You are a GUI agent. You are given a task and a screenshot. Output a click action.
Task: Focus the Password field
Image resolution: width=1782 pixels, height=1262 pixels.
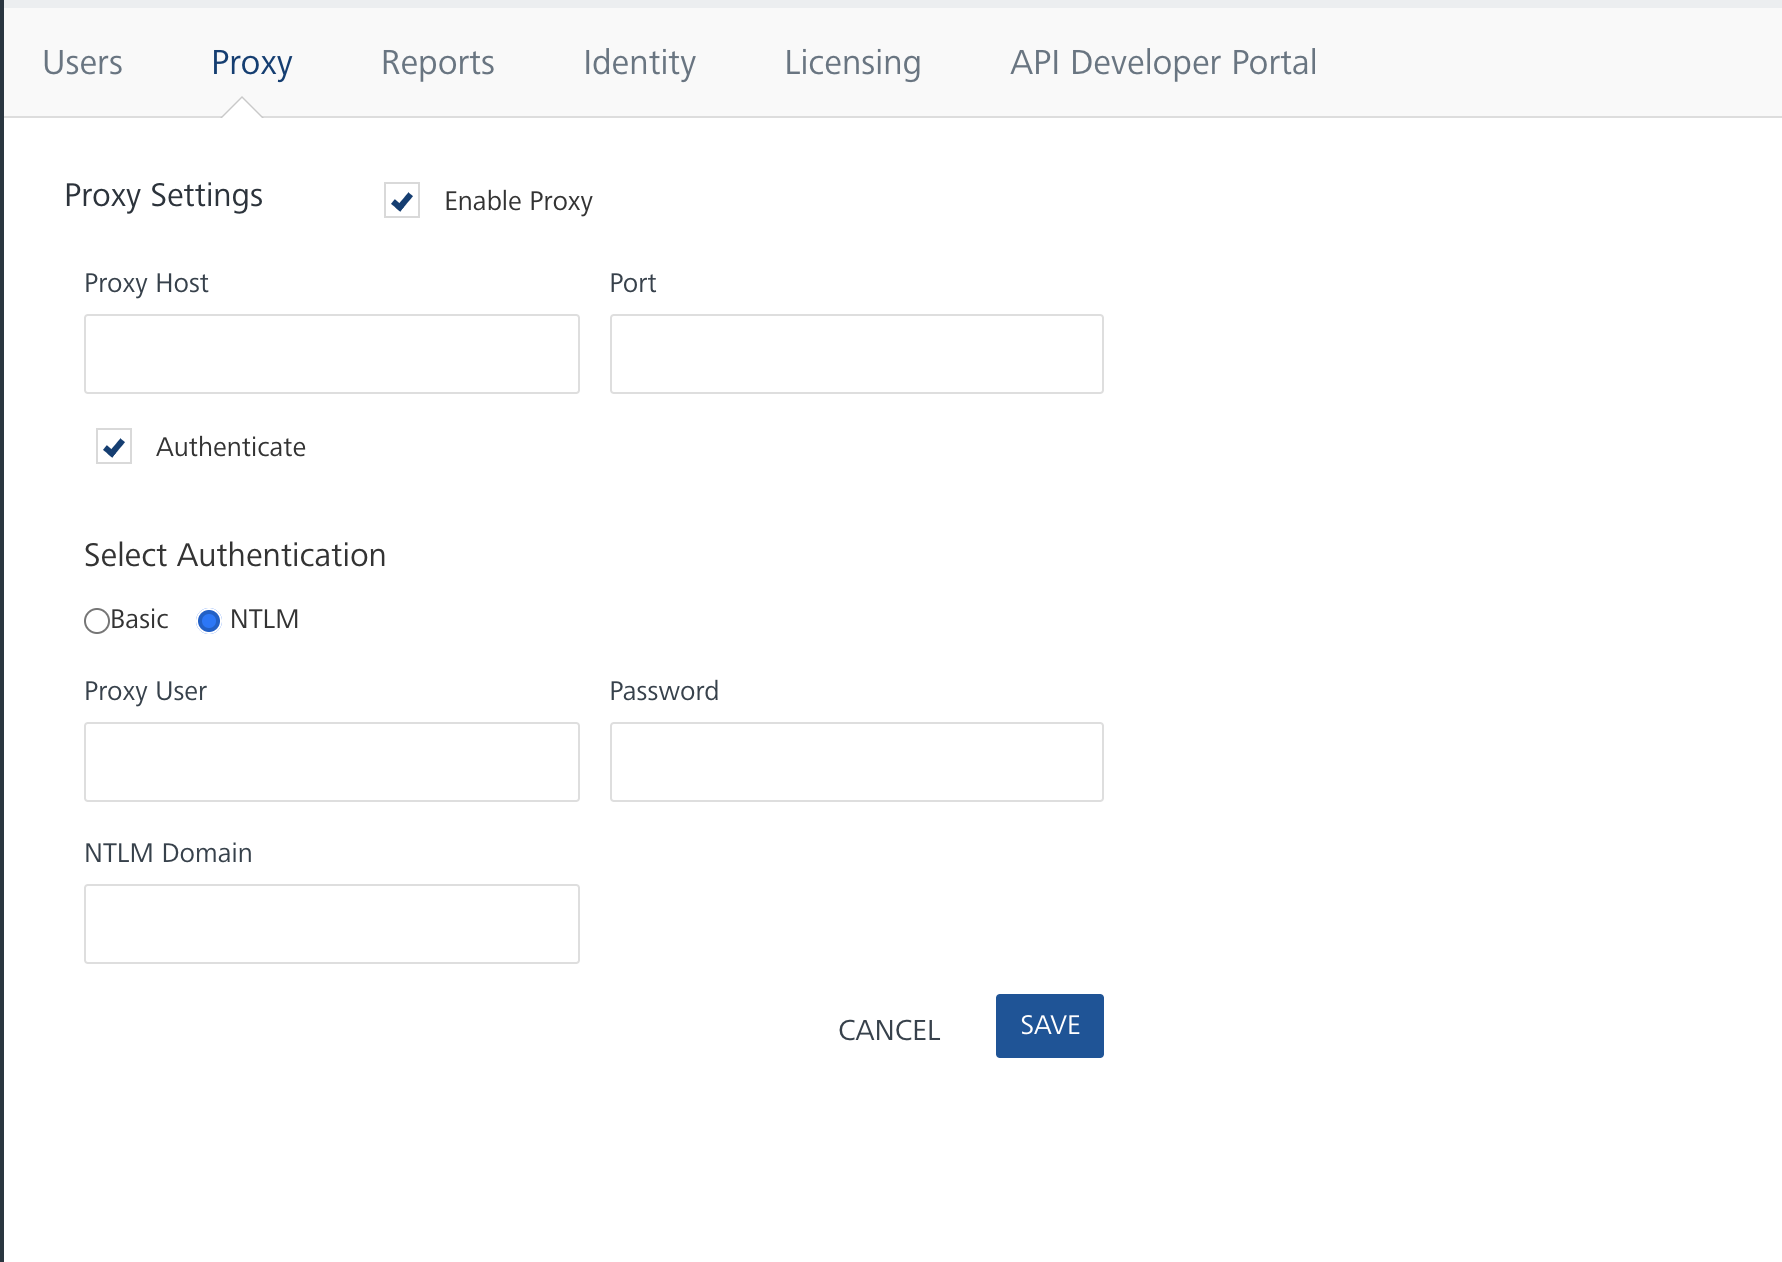tap(856, 762)
